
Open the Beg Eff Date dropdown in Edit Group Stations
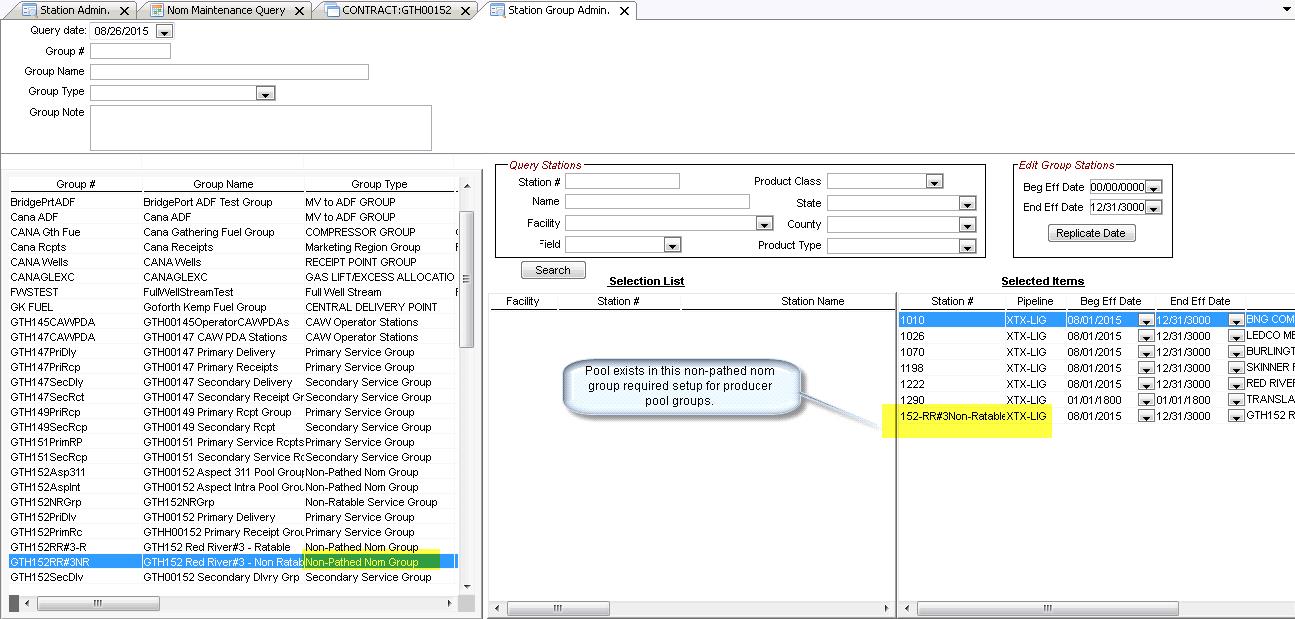[1153, 188]
